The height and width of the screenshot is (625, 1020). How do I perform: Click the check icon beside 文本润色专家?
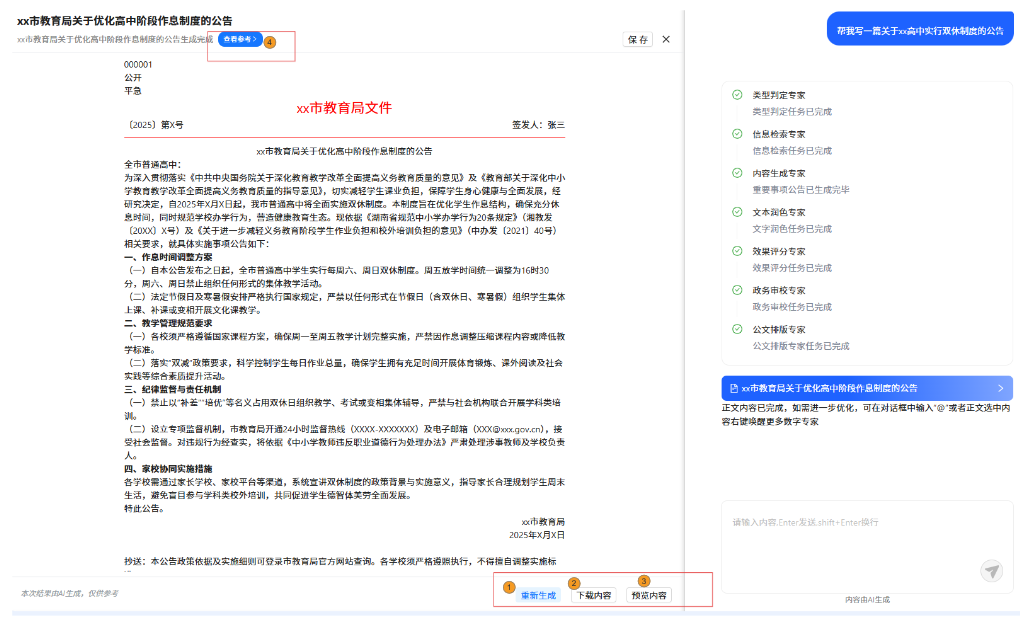(x=737, y=211)
